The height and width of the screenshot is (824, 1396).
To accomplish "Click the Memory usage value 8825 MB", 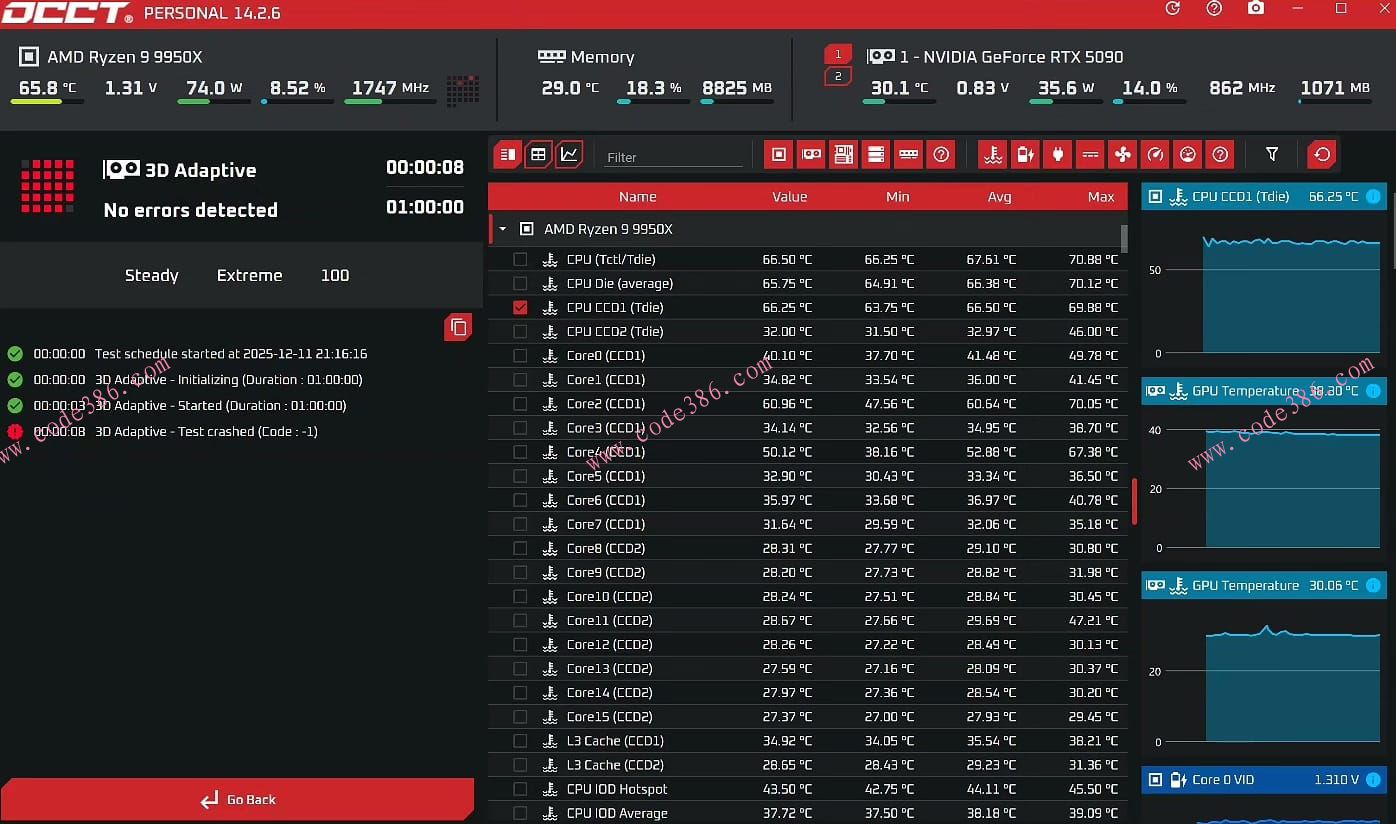I will 737,88.
